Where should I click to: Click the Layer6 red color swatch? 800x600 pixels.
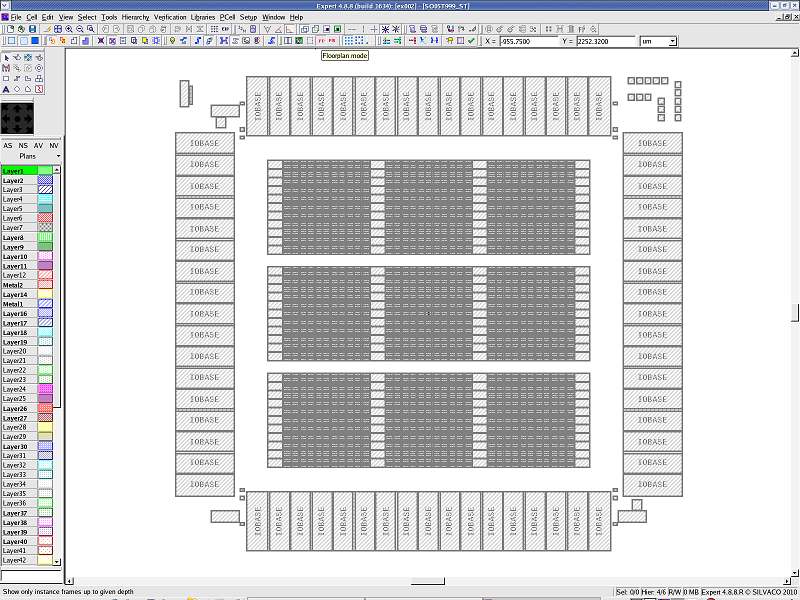pyautogui.click(x=45, y=218)
